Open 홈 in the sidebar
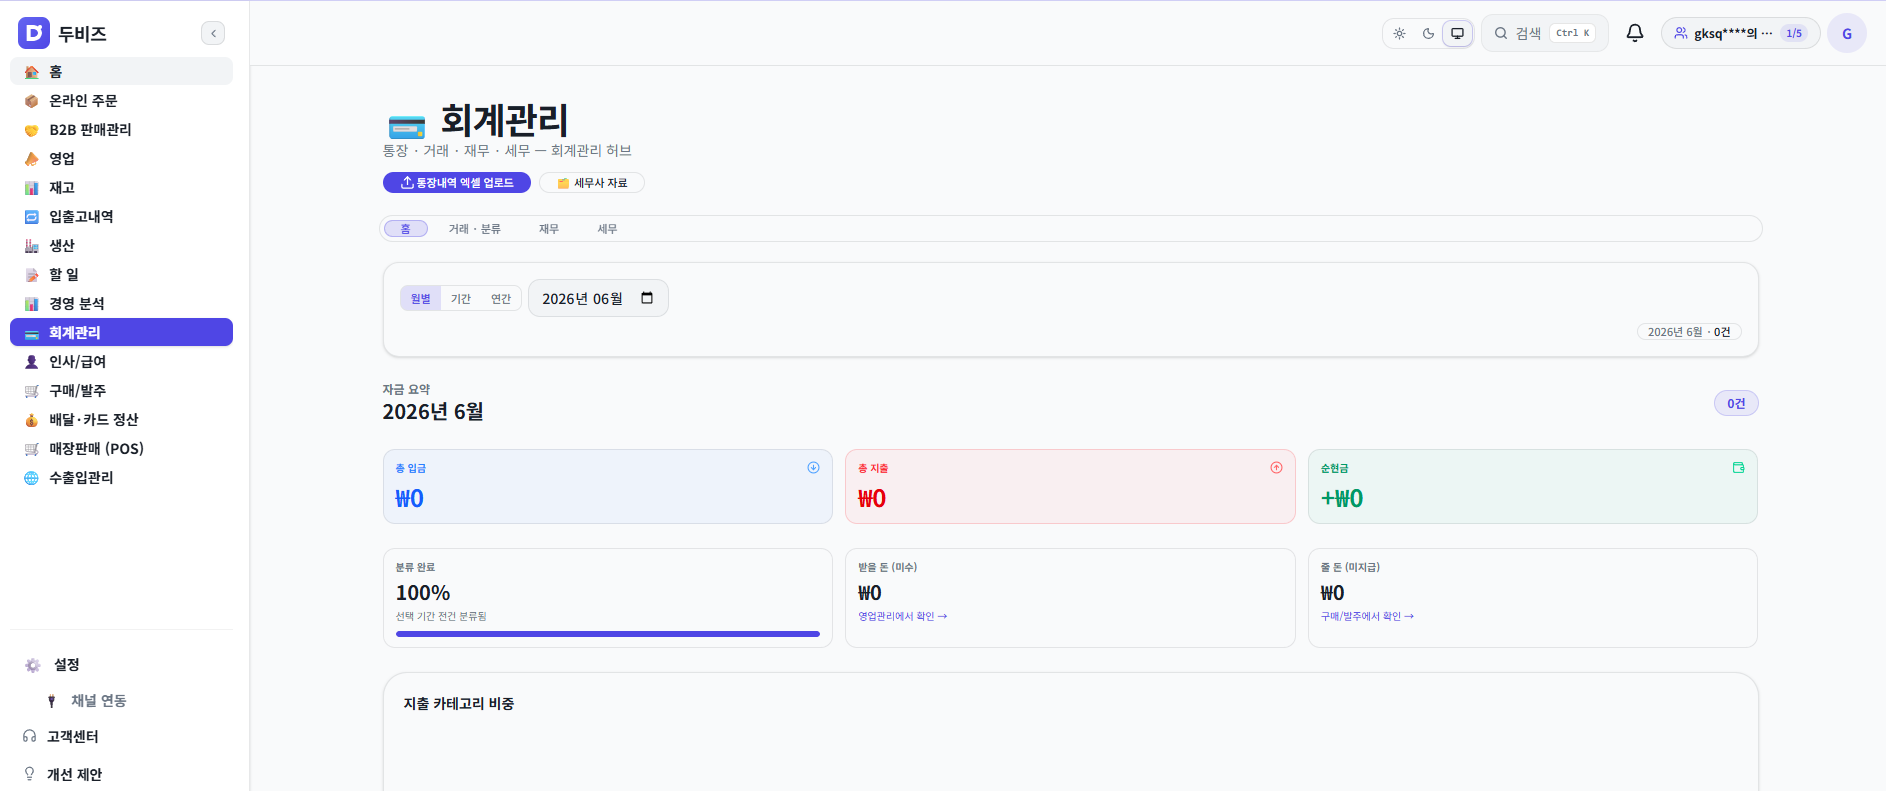Image resolution: width=1886 pixels, height=791 pixels. pos(121,71)
